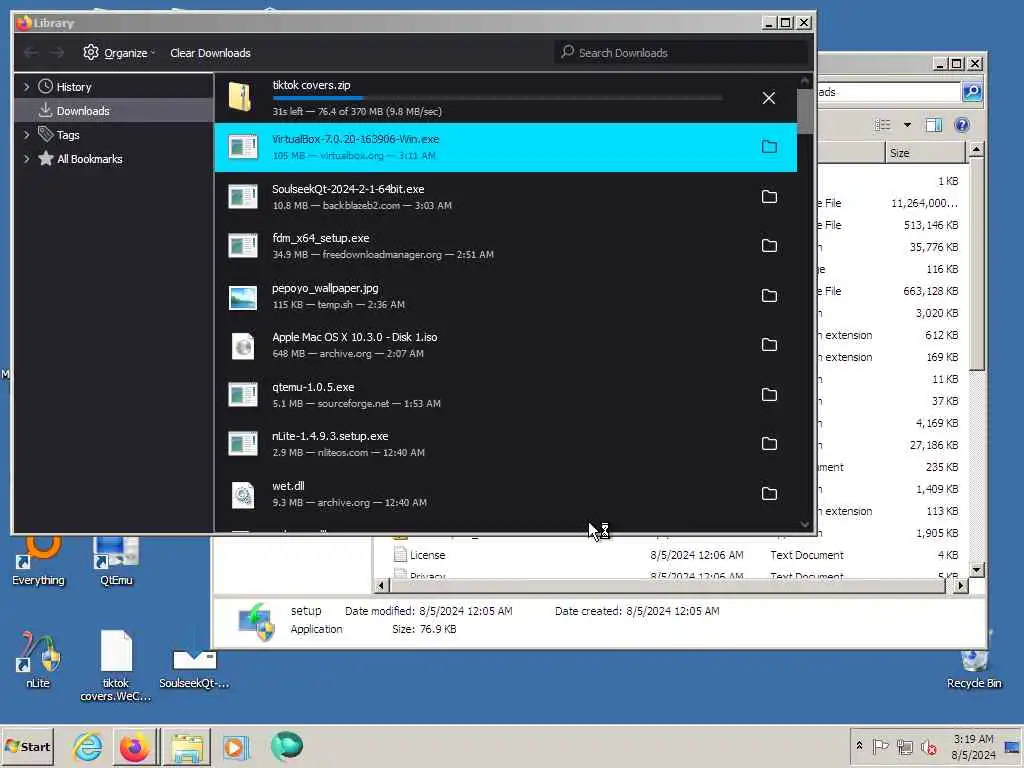Go back in Library navigation
The image size is (1024, 768).
pos(31,53)
